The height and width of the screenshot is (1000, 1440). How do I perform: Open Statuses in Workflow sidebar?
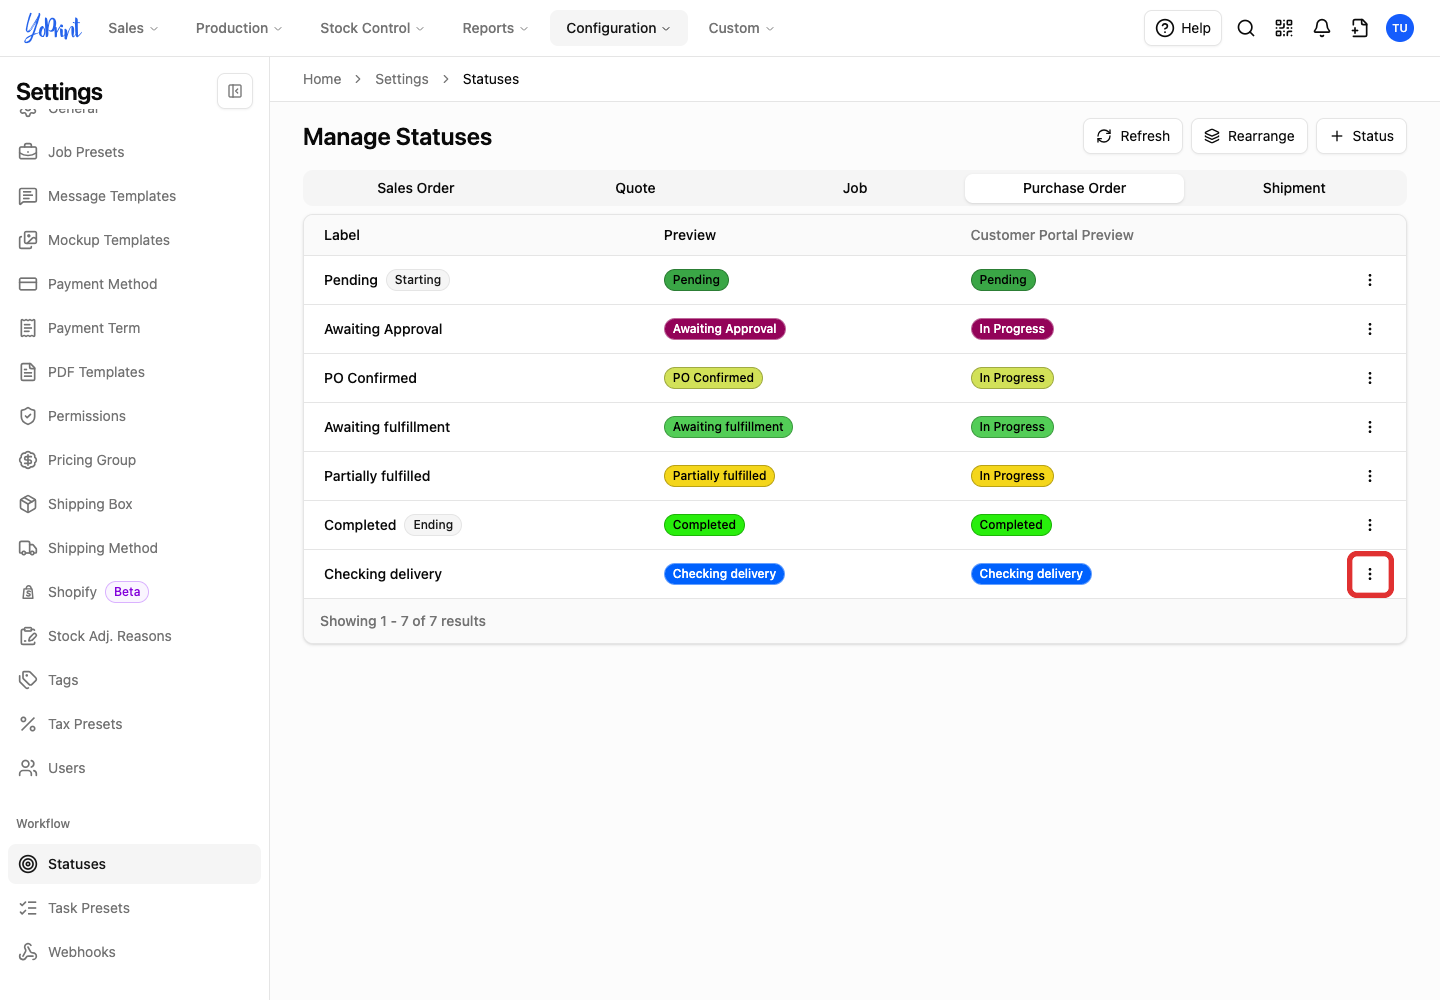coord(134,864)
